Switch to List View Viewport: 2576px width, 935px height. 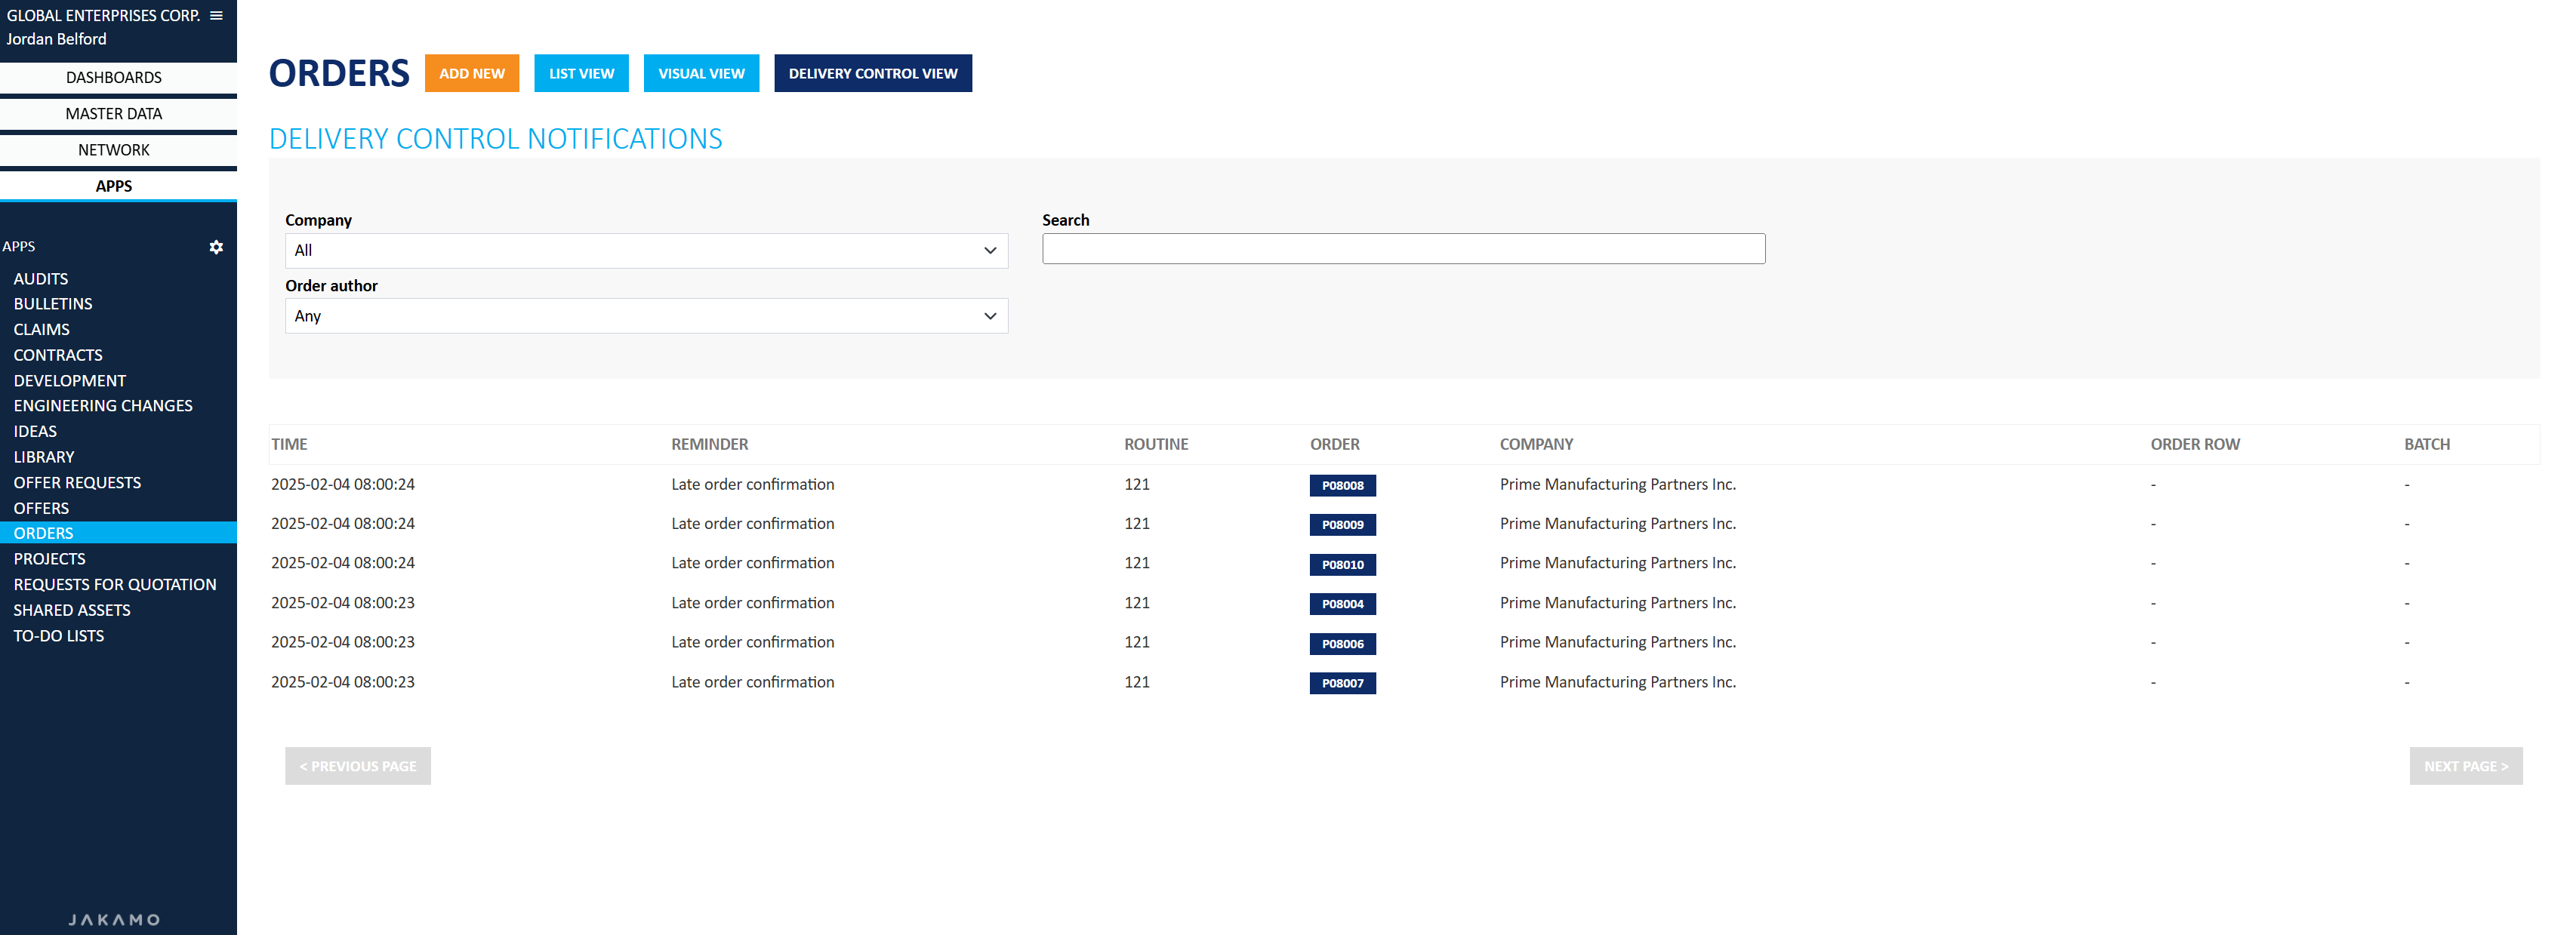581,73
